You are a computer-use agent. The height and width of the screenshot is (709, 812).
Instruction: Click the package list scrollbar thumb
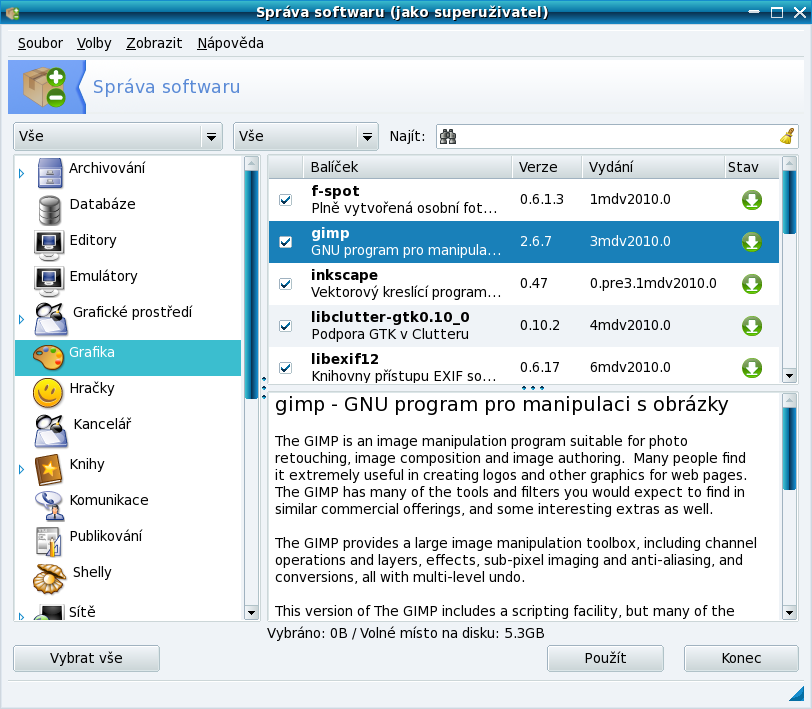tap(789, 202)
